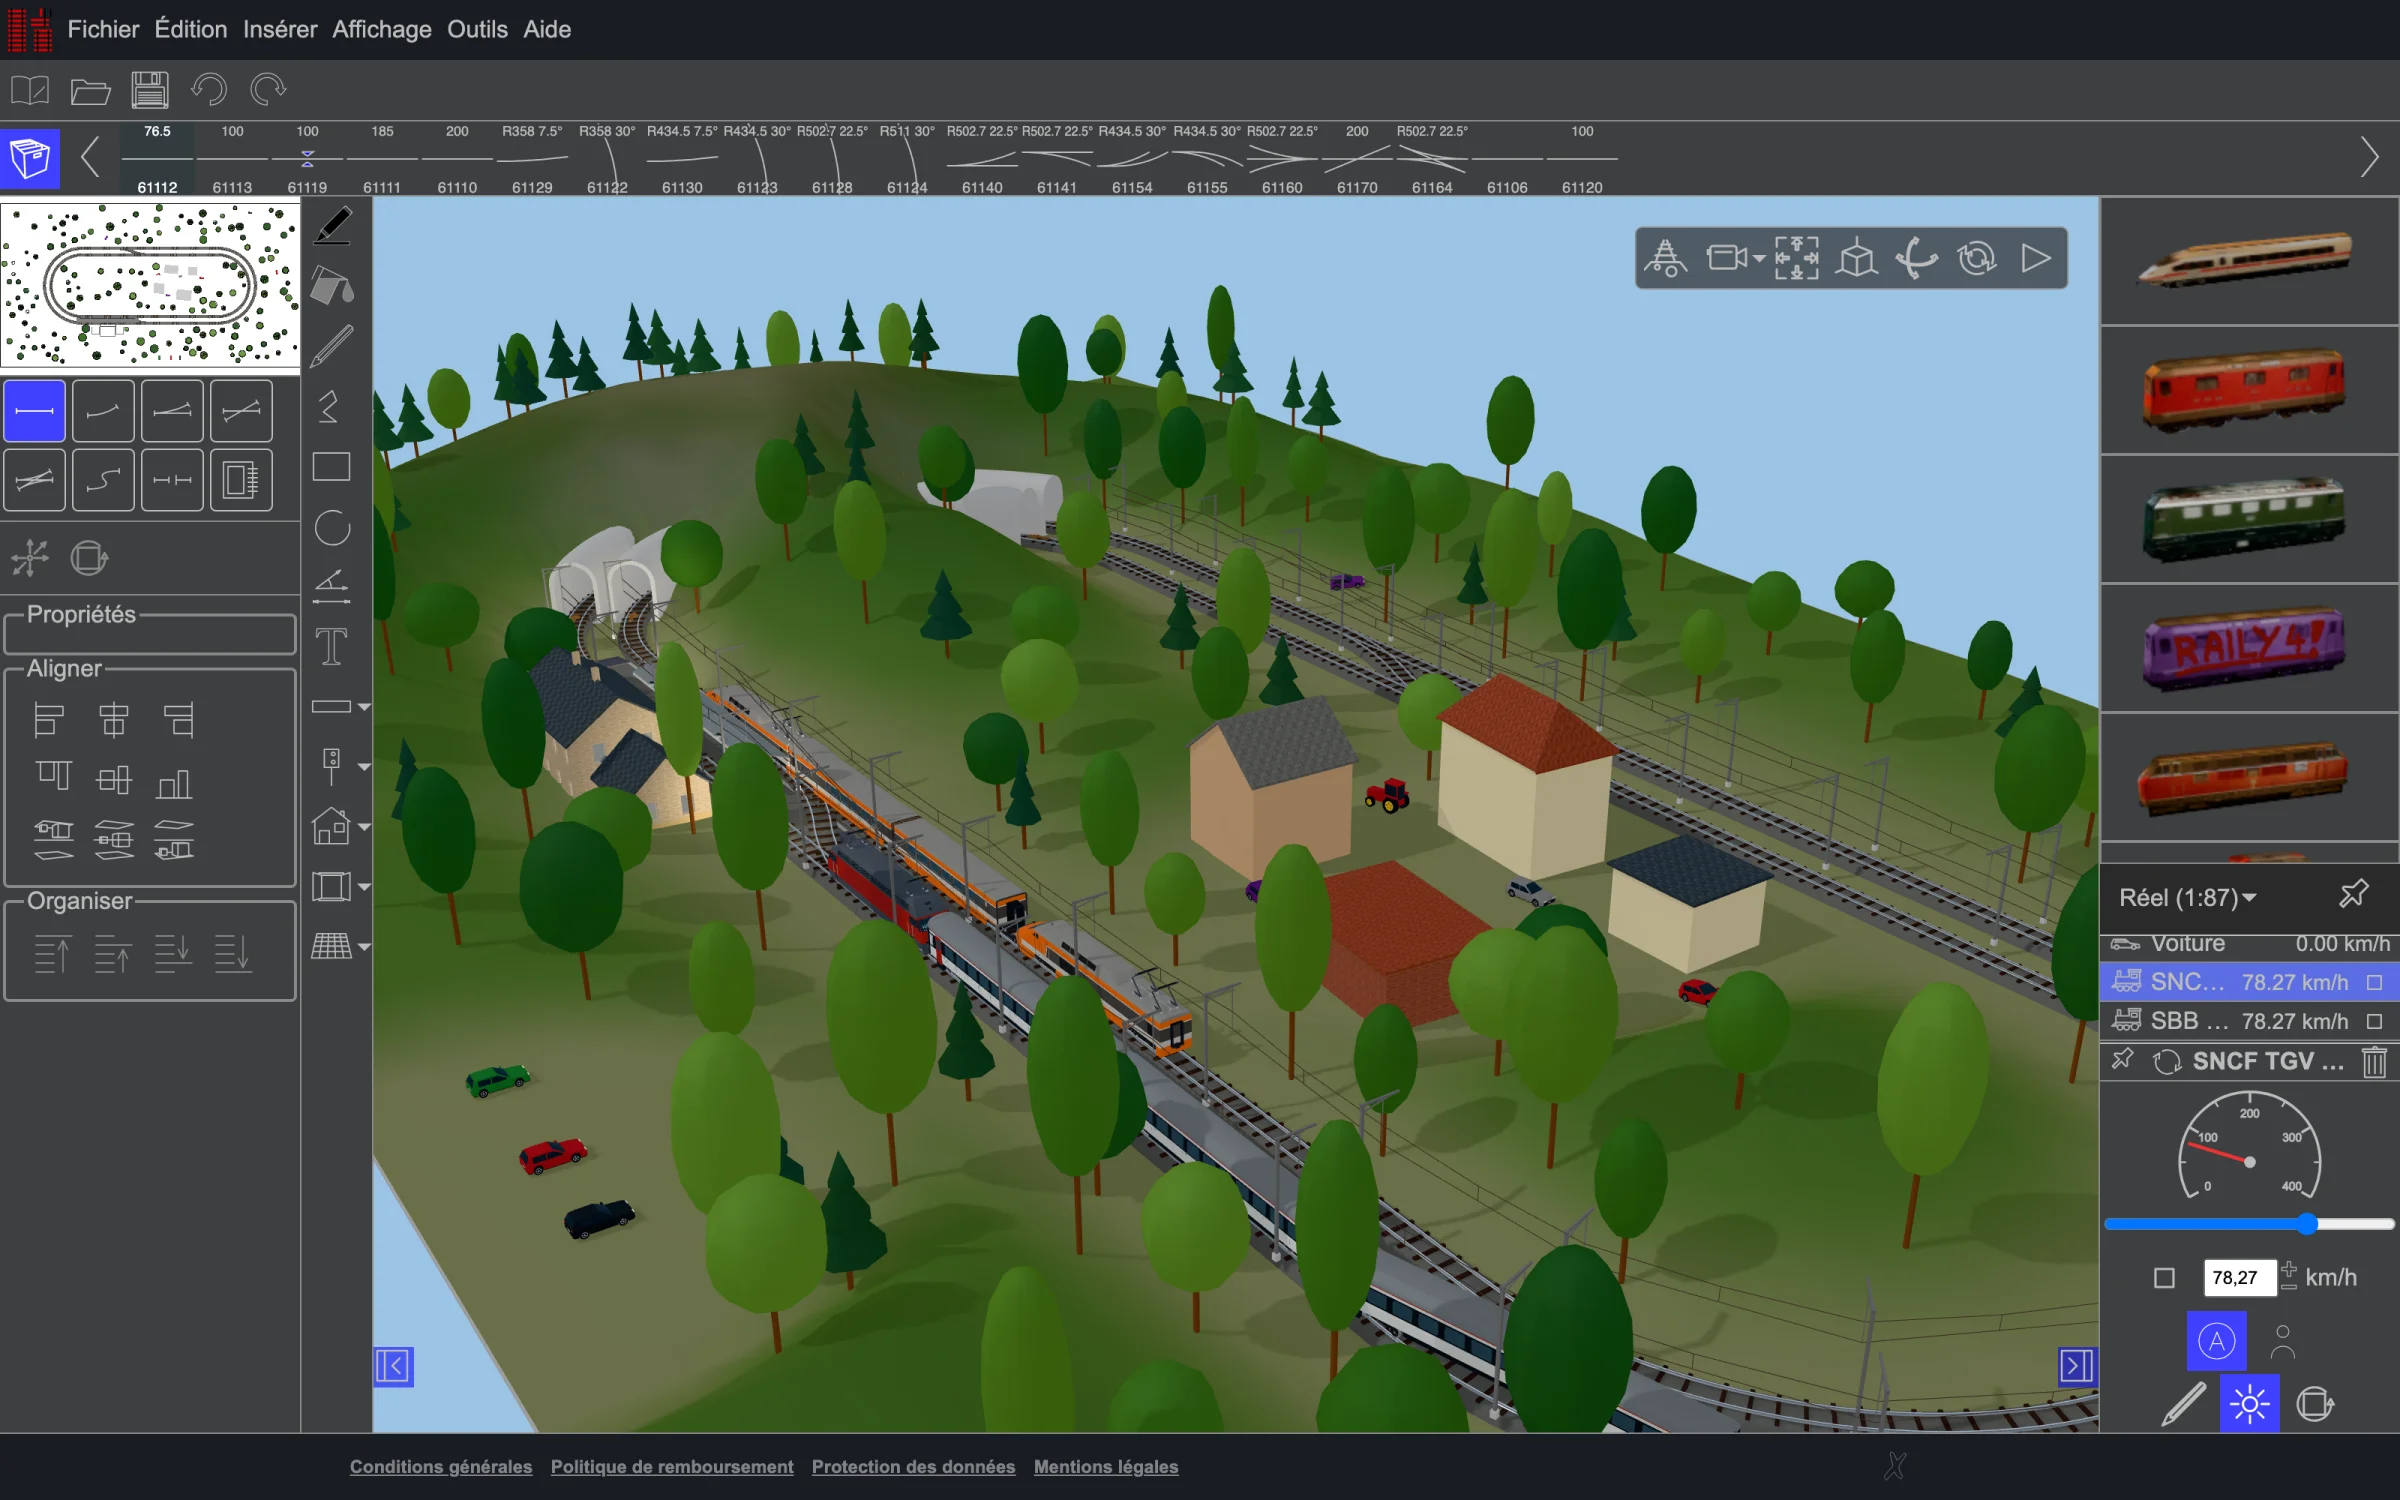Tick the checkbox beside the speed field
Image resolution: width=2400 pixels, height=1500 pixels.
2164,1278
